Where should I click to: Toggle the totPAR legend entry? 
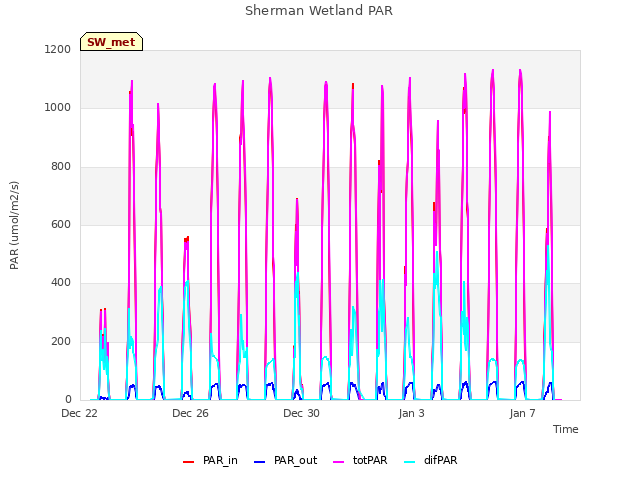360,460
